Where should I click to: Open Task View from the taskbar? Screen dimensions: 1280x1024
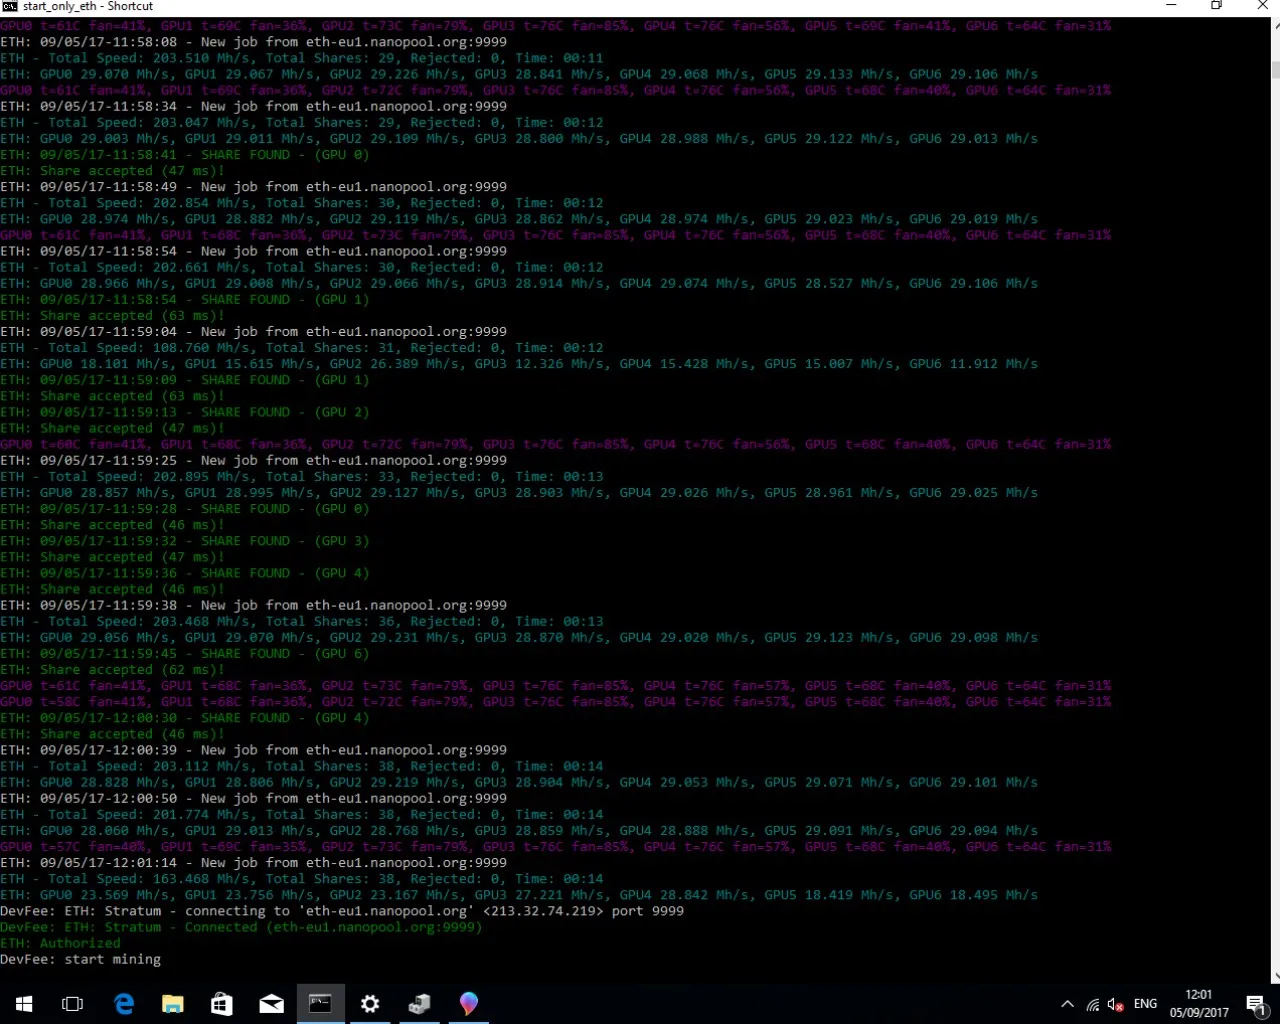73,1003
